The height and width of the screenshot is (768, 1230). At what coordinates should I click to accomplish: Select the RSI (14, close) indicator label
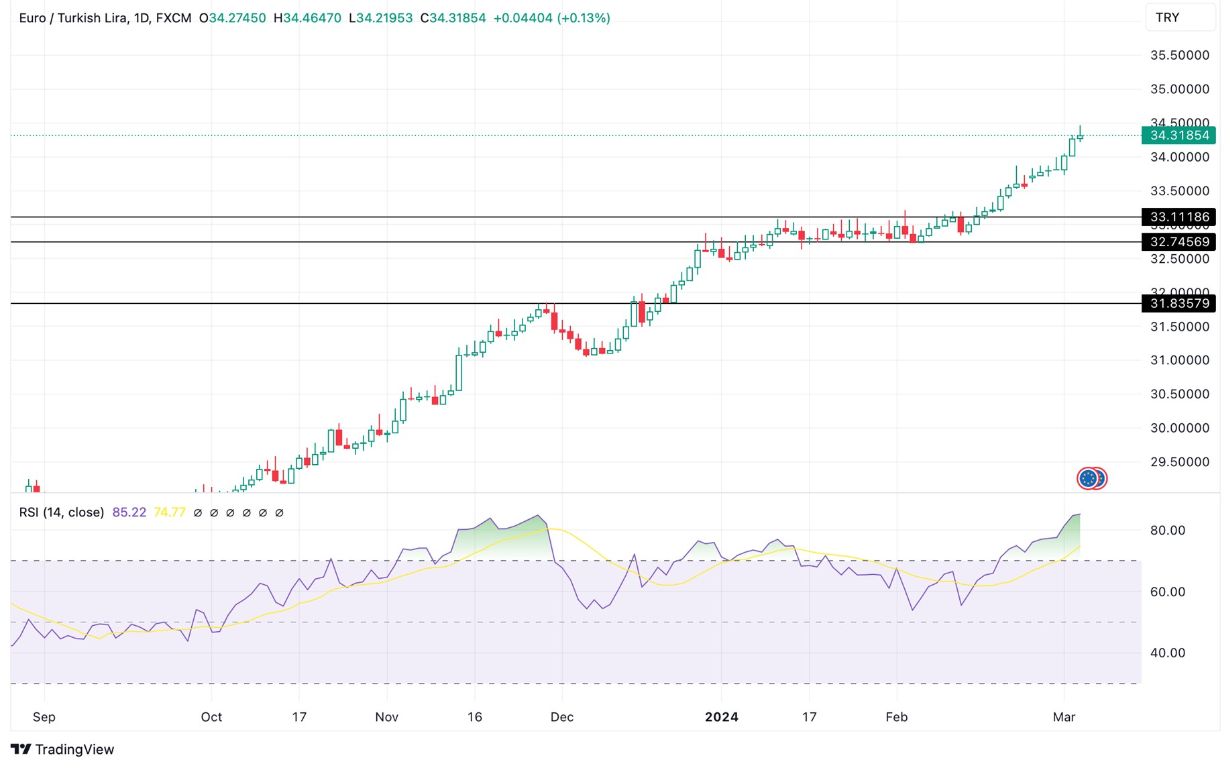coord(60,512)
